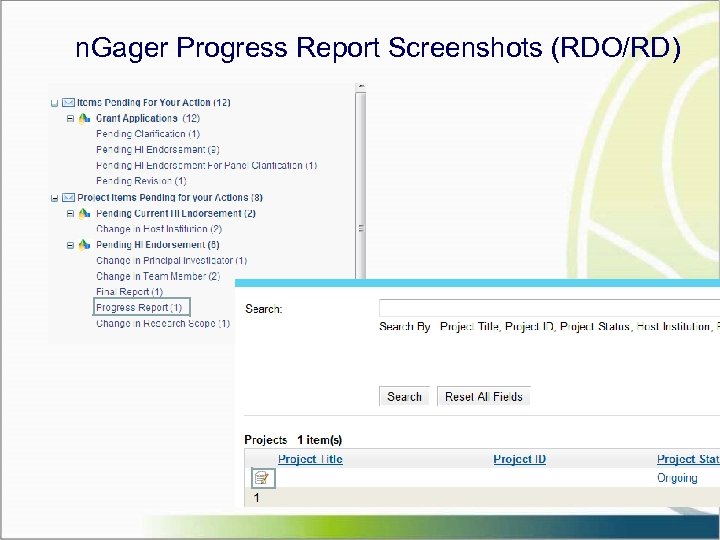Click the tree panel scroll up arrow

pyautogui.click(x=361, y=86)
